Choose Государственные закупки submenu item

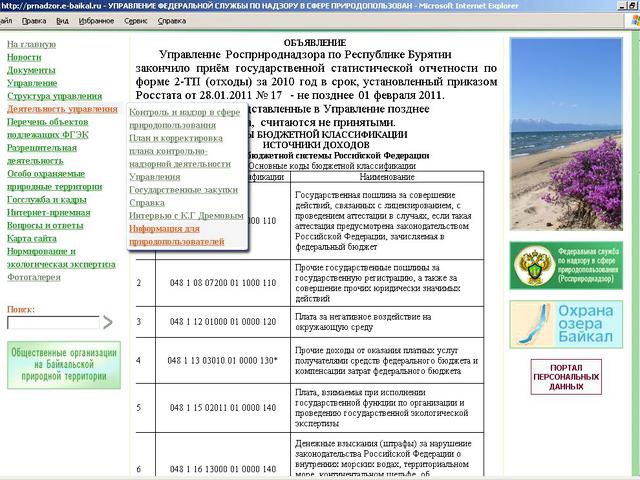tap(183, 190)
